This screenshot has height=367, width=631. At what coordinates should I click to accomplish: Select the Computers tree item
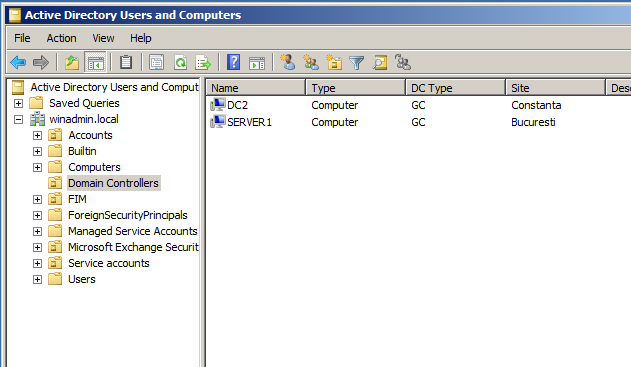[94, 167]
